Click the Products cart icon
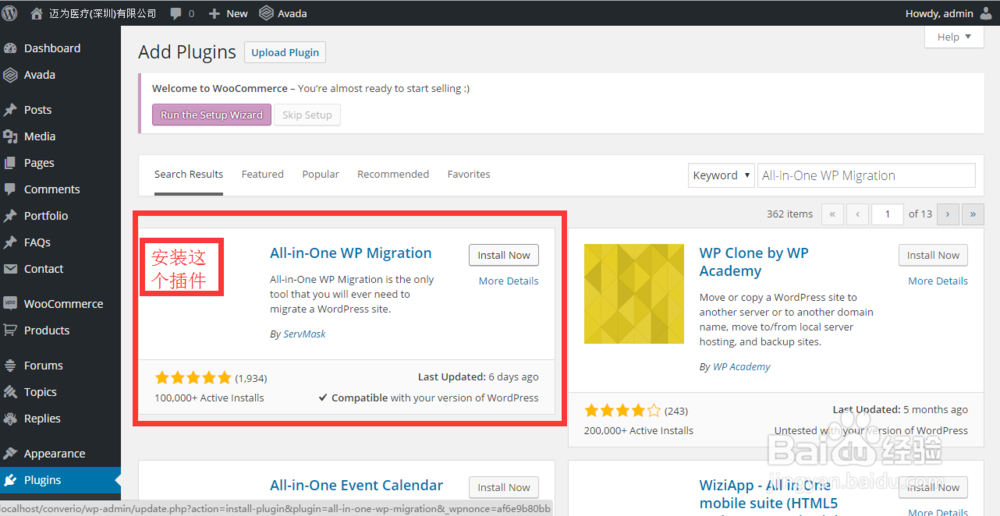1000x516 pixels. (x=10, y=330)
